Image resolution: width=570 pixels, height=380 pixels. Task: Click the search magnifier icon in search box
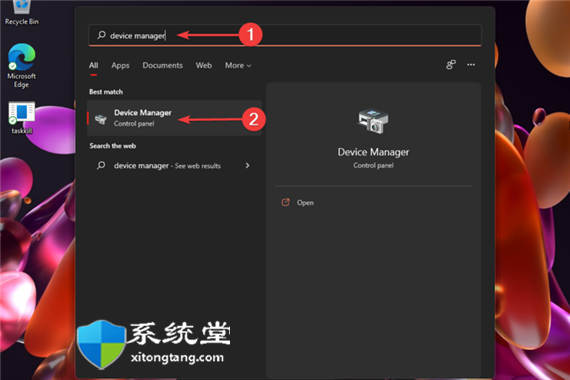tap(101, 35)
